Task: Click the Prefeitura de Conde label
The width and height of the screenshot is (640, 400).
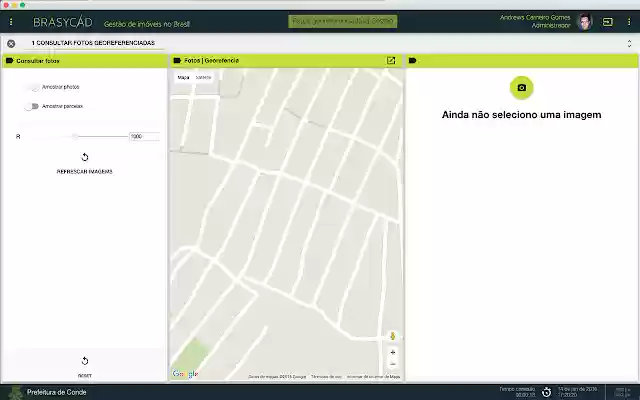Action: click(56, 392)
